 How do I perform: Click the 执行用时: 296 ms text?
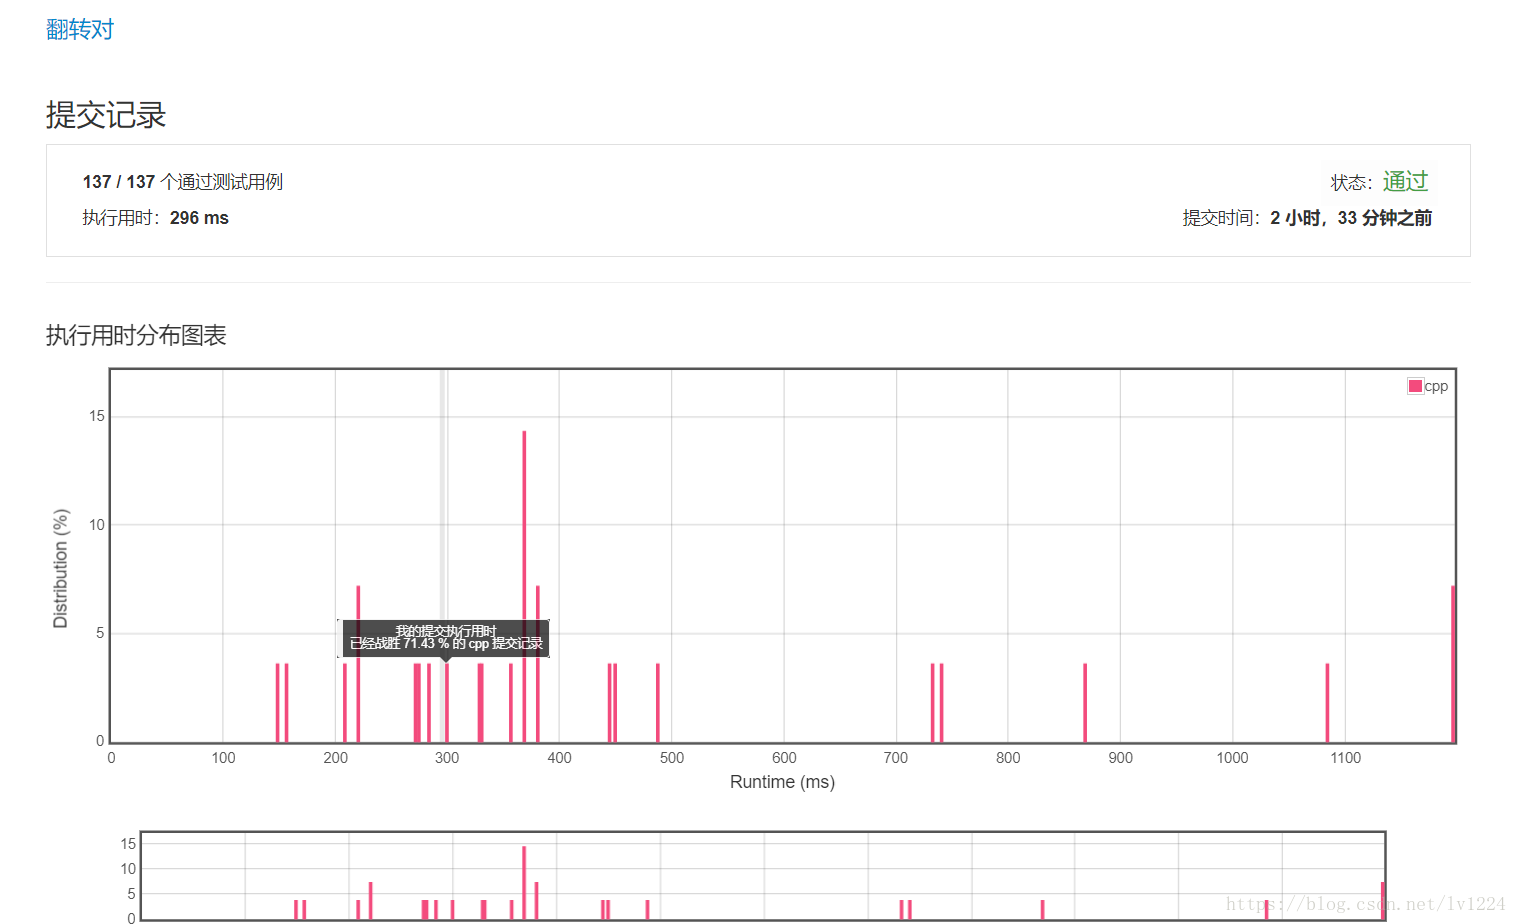point(155,218)
